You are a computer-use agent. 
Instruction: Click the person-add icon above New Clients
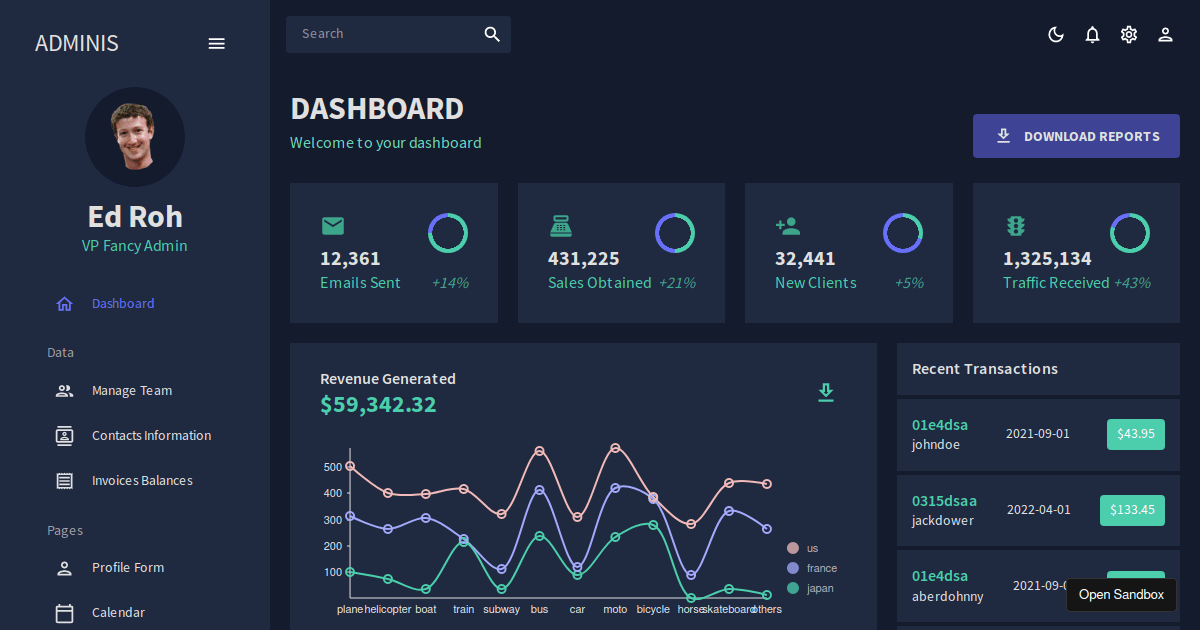(788, 225)
